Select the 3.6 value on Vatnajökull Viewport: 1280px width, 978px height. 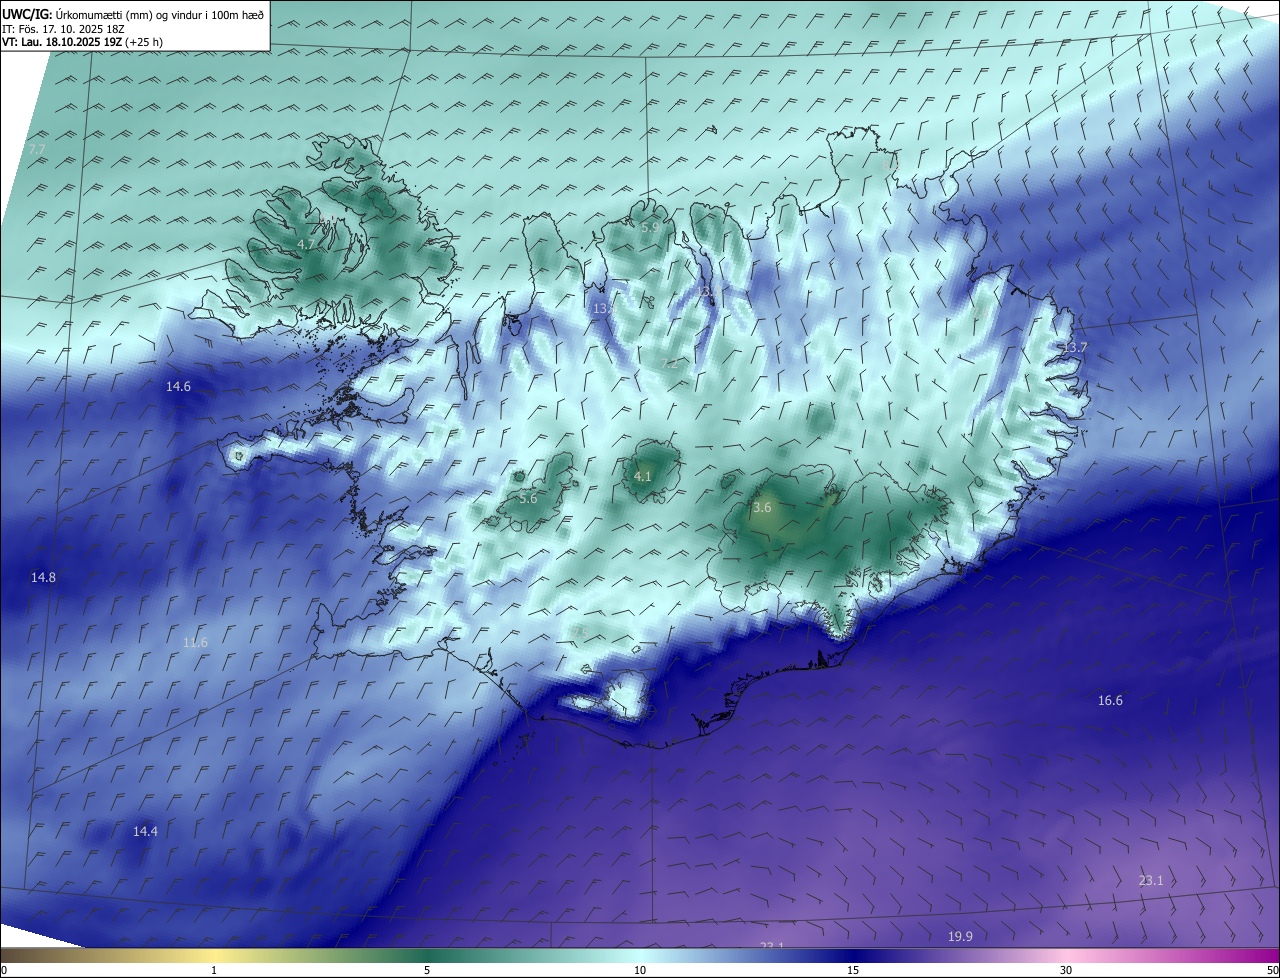[762, 508]
